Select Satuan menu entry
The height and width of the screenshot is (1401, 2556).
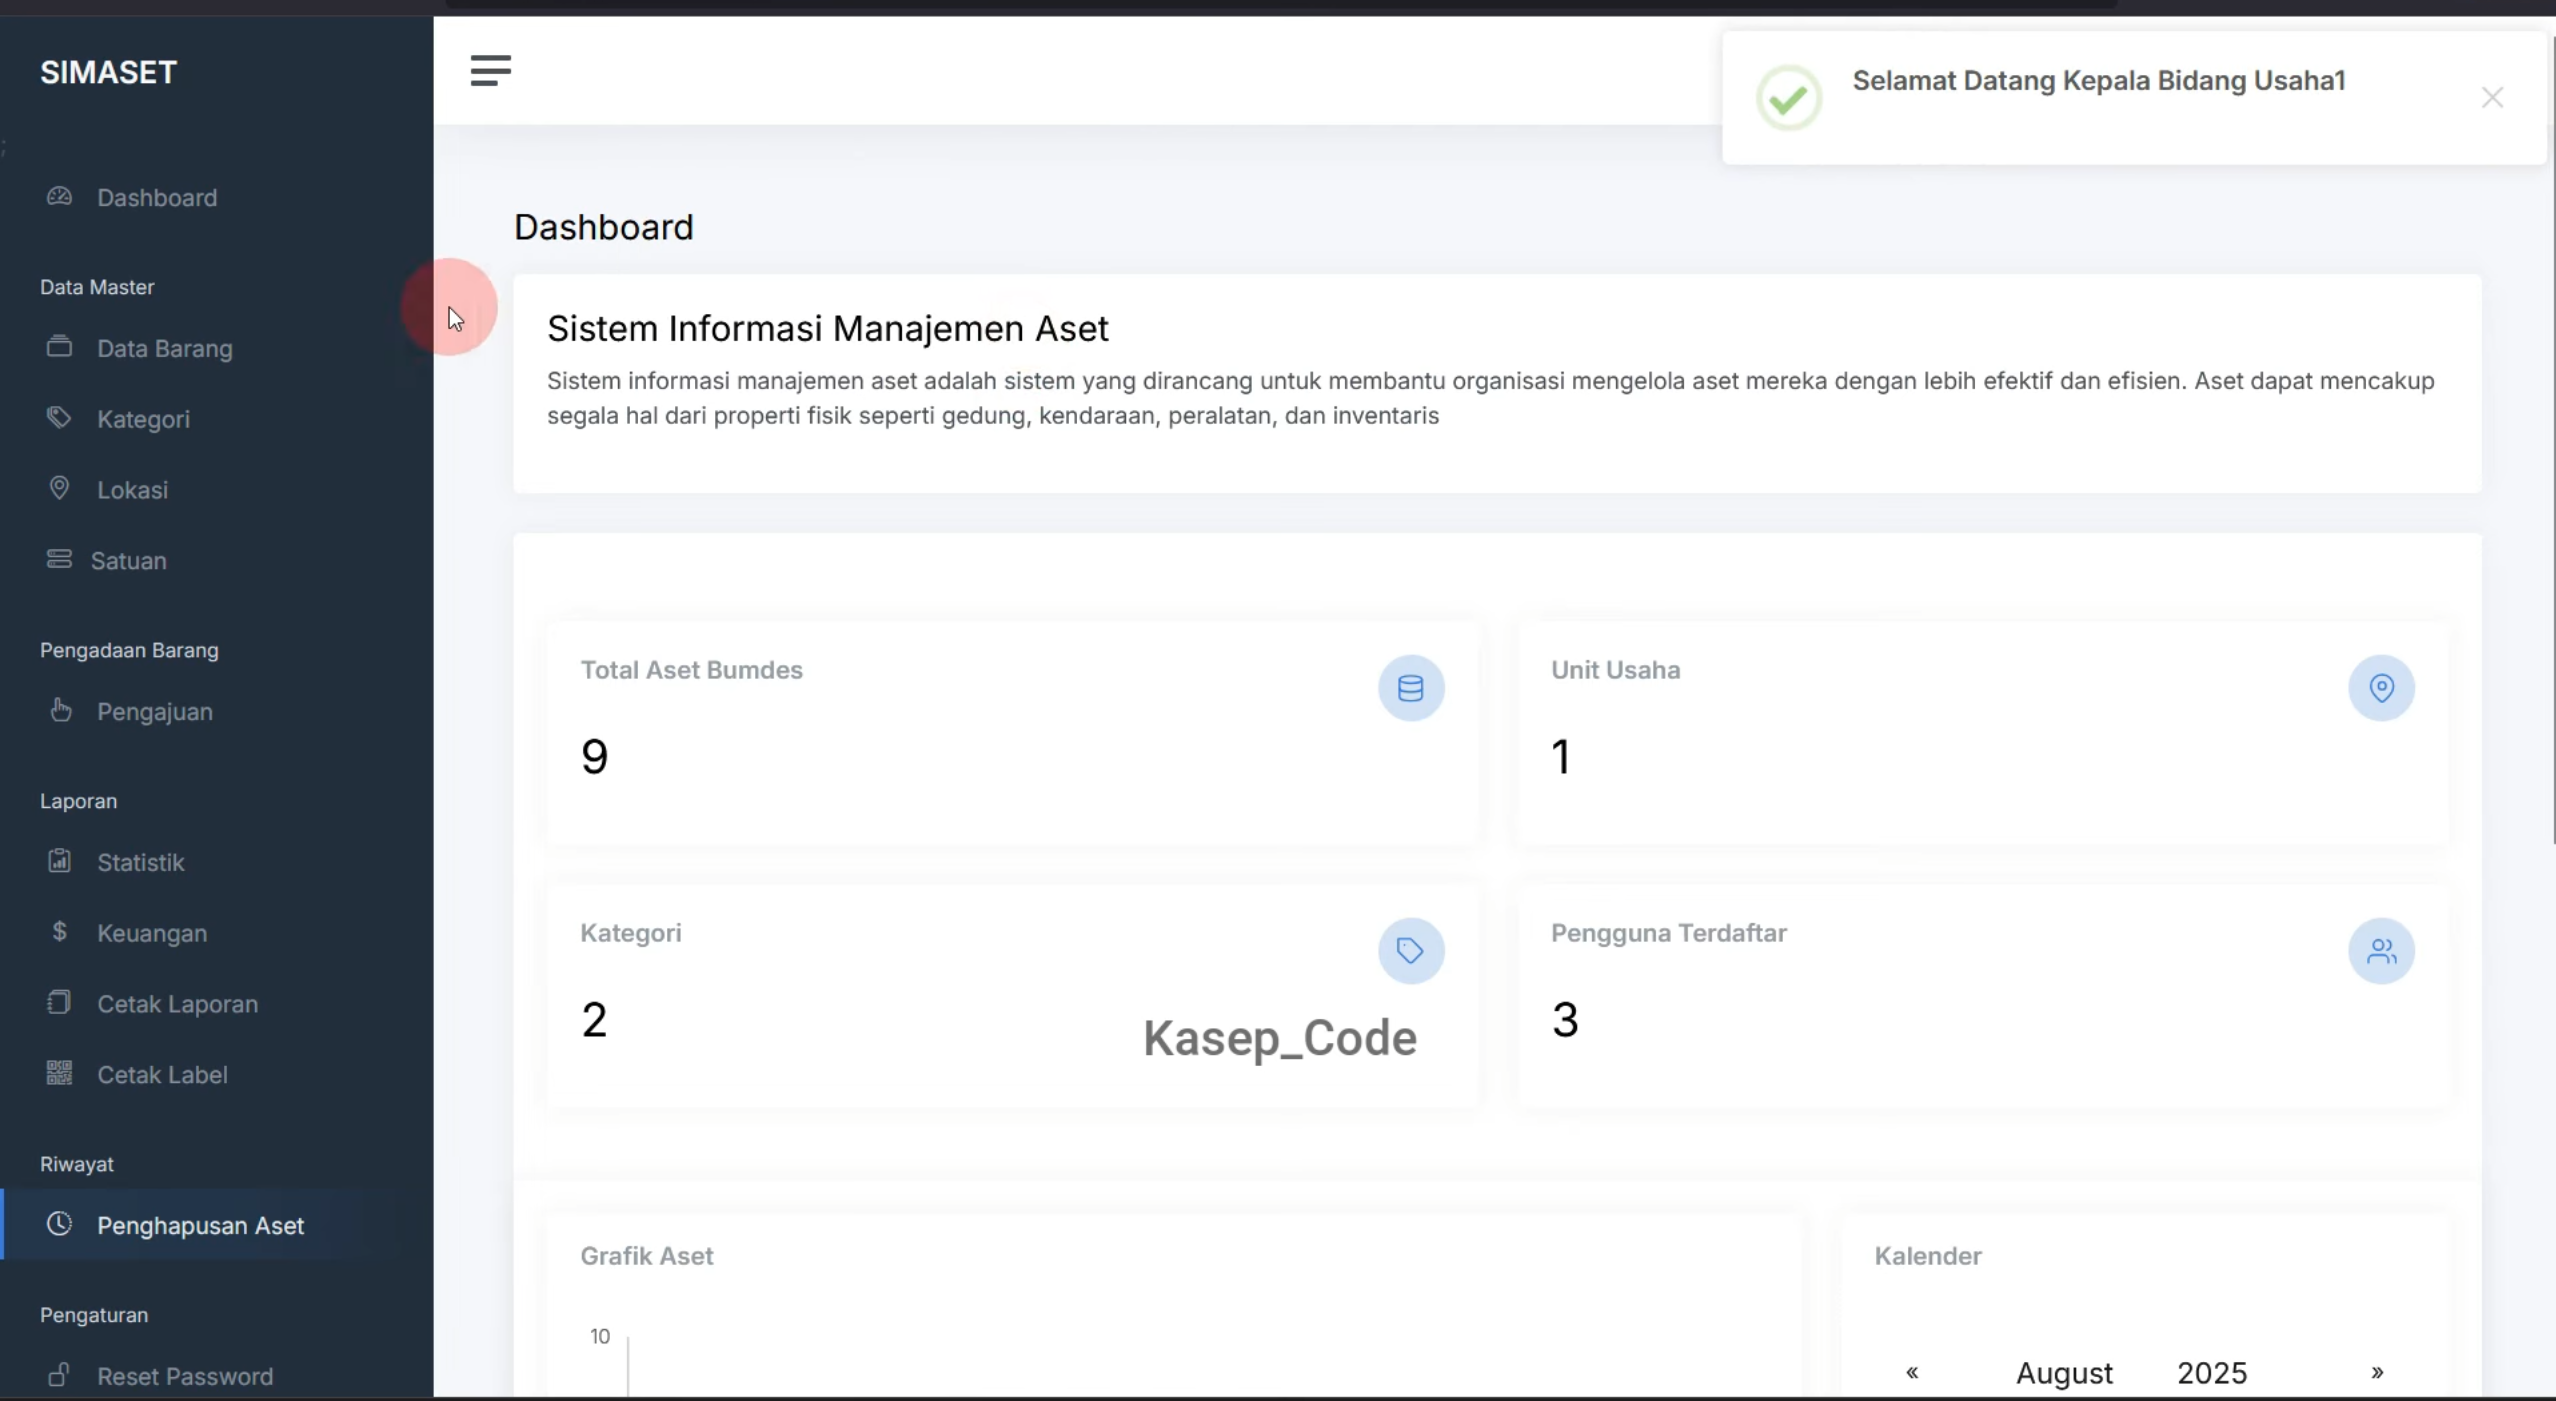click(x=129, y=561)
